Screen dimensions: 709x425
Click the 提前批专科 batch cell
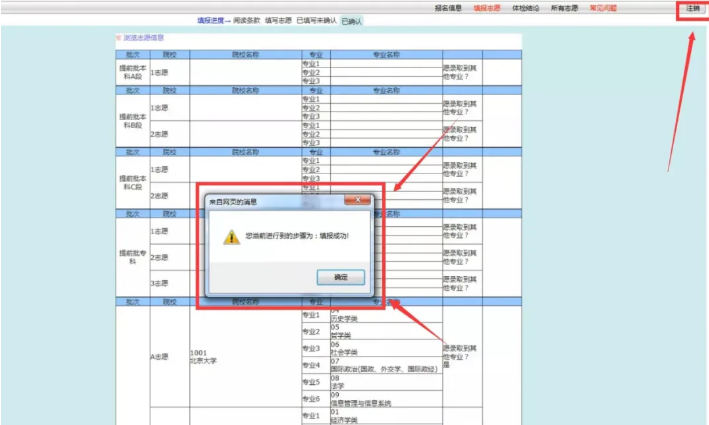[132, 257]
